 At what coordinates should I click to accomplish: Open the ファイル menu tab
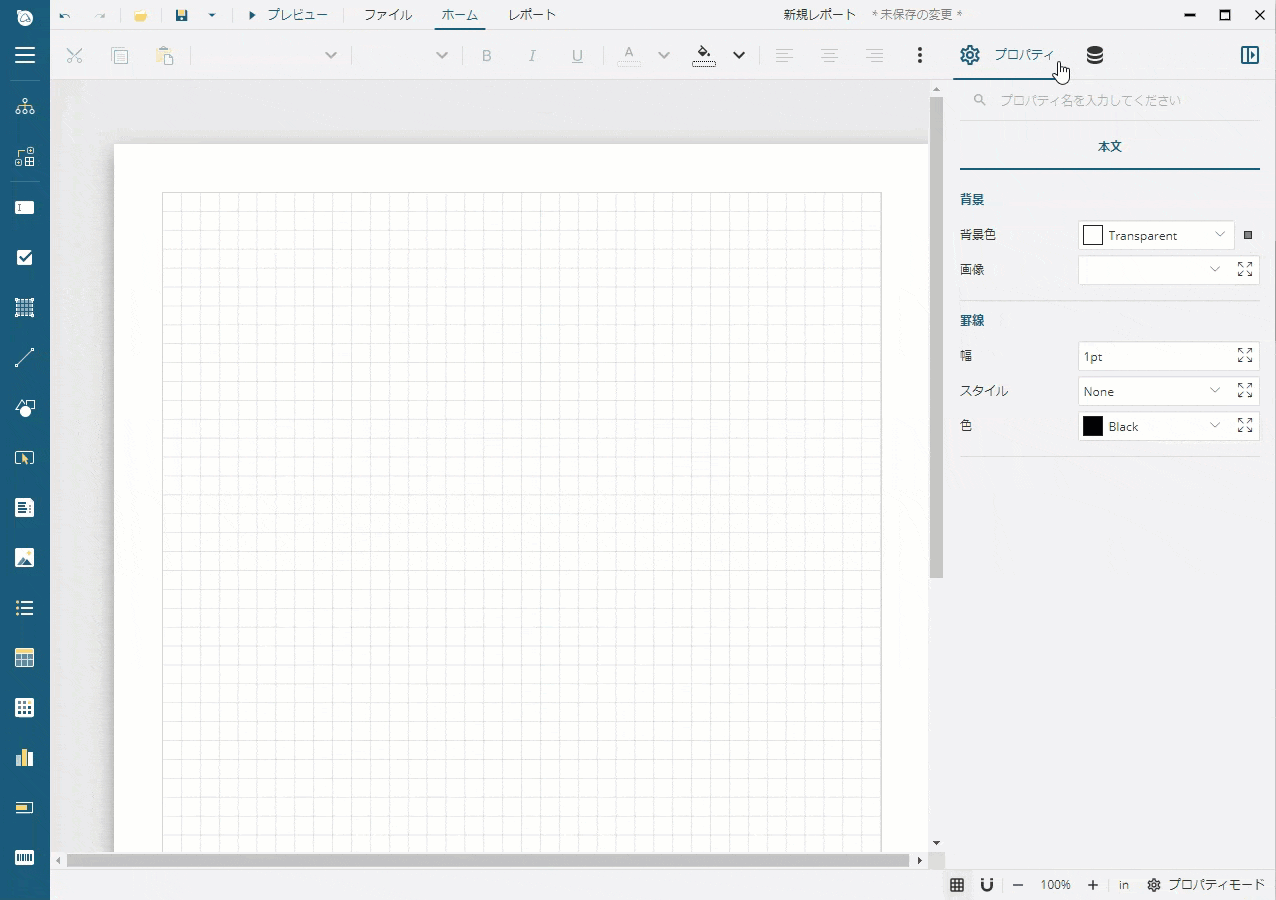[x=387, y=15]
